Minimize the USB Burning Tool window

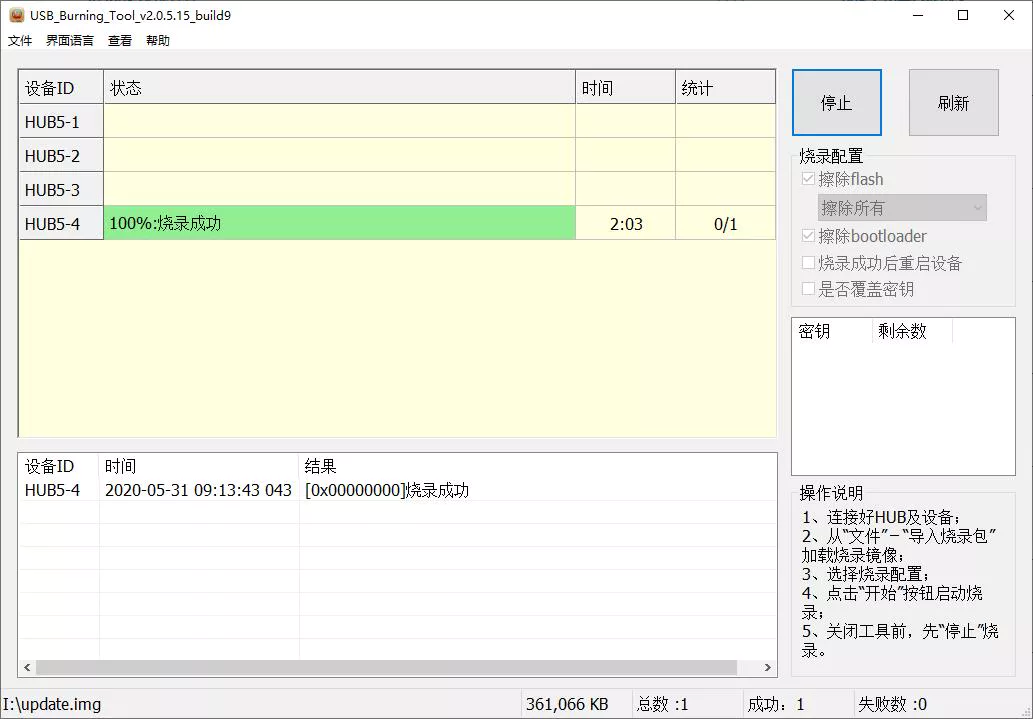click(919, 15)
